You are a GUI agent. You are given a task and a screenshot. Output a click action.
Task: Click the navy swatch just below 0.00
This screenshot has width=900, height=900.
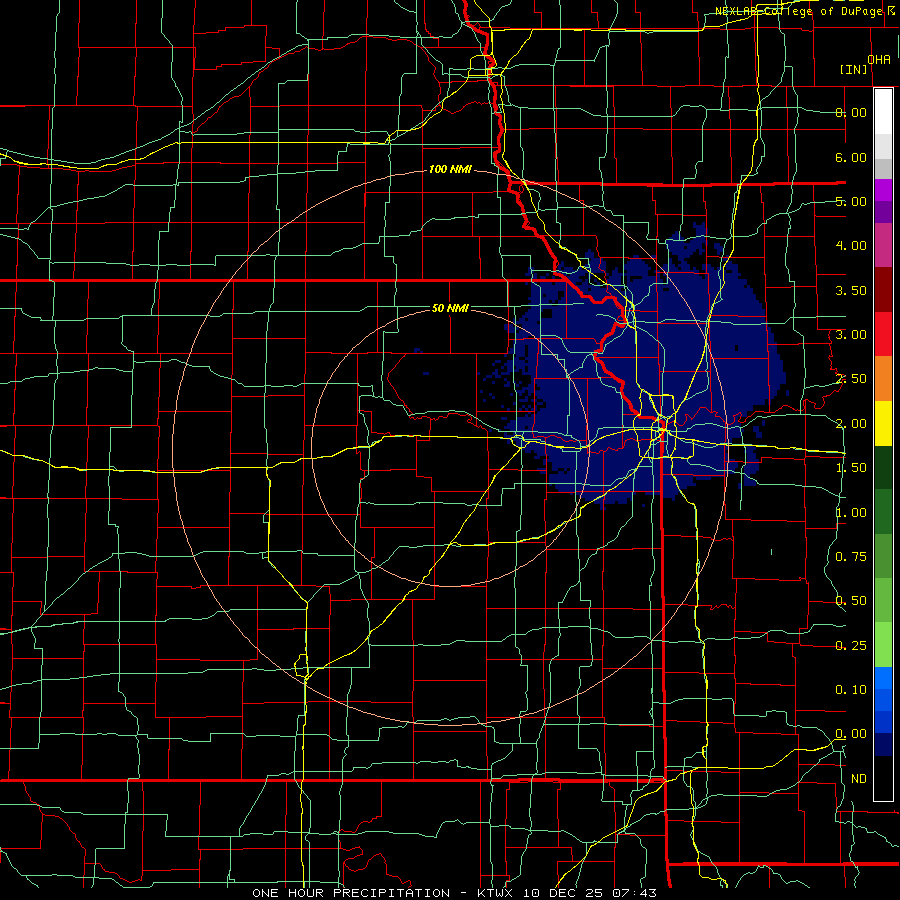point(883,745)
